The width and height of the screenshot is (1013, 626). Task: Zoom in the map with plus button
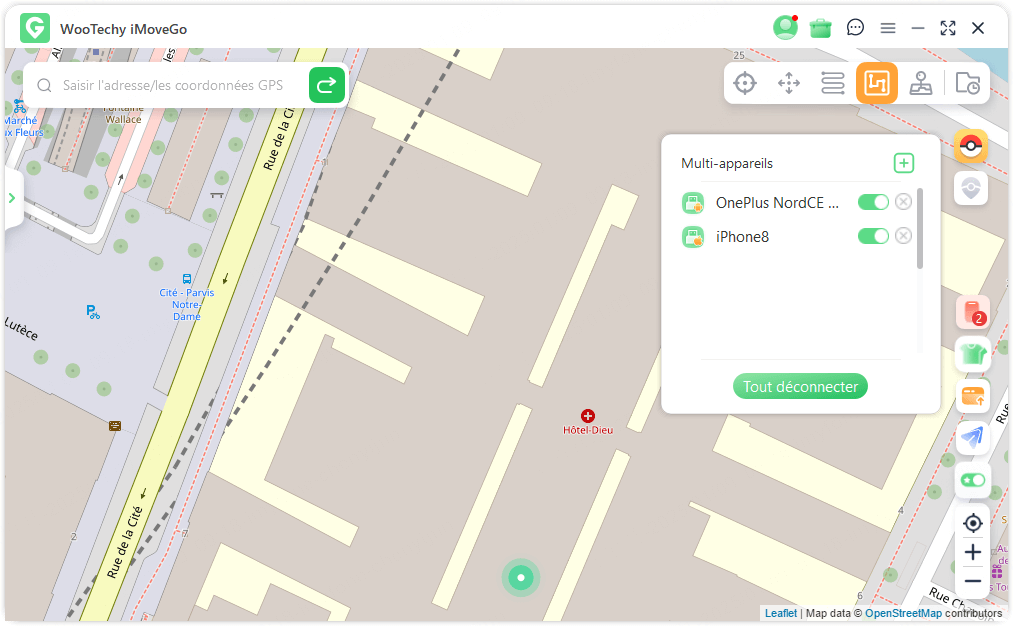point(972,552)
